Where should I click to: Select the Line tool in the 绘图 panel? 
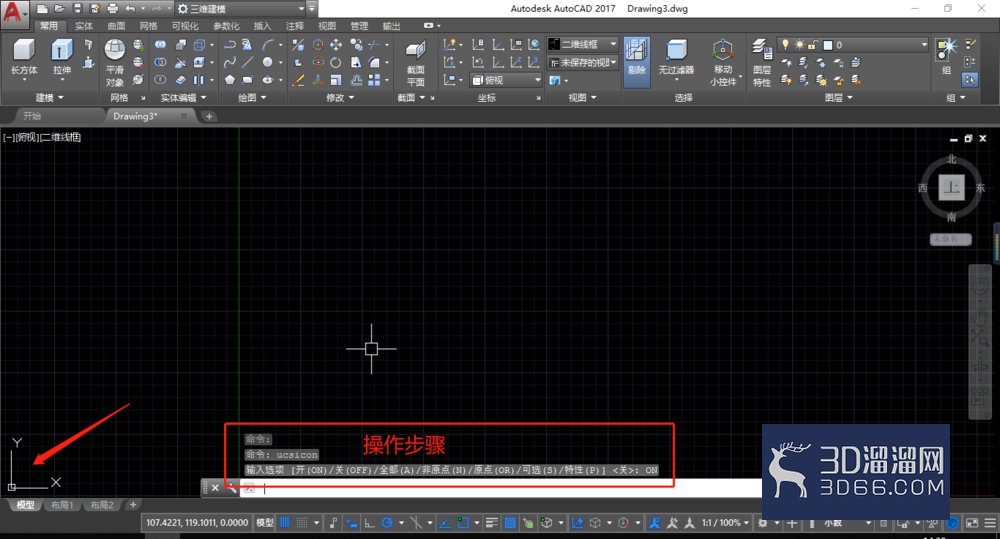[248, 62]
